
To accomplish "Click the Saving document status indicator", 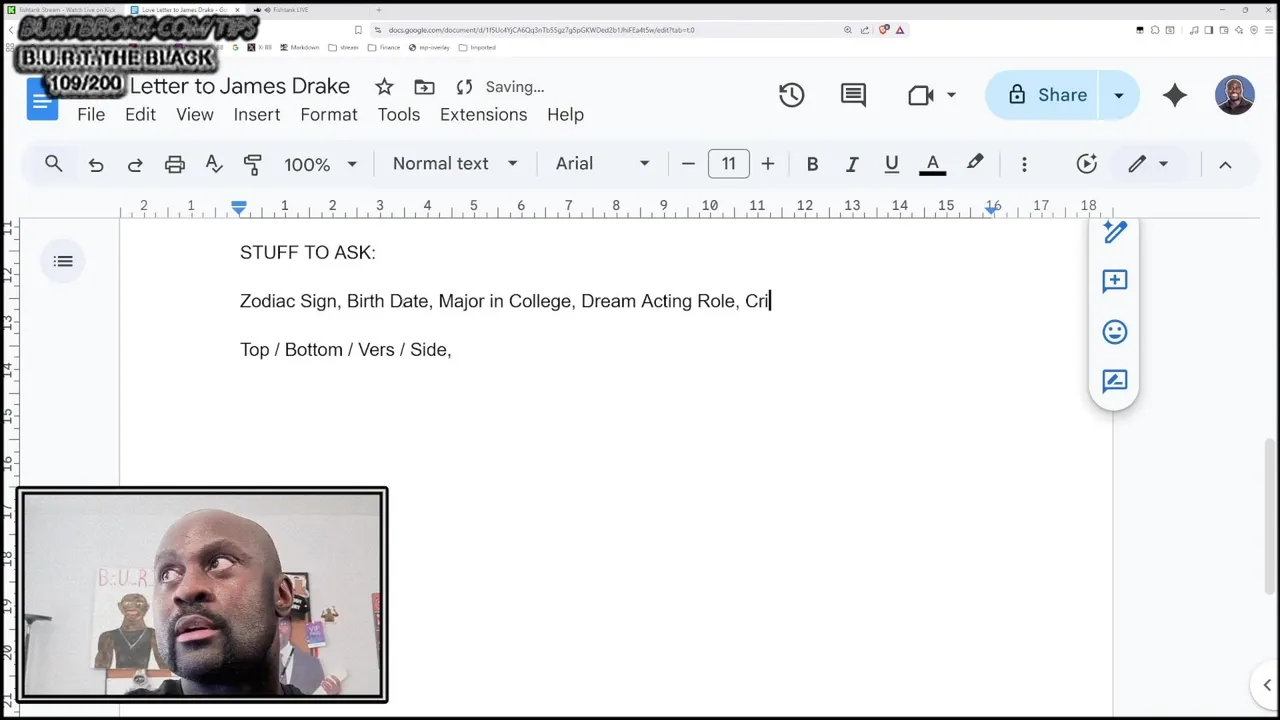I will point(499,87).
